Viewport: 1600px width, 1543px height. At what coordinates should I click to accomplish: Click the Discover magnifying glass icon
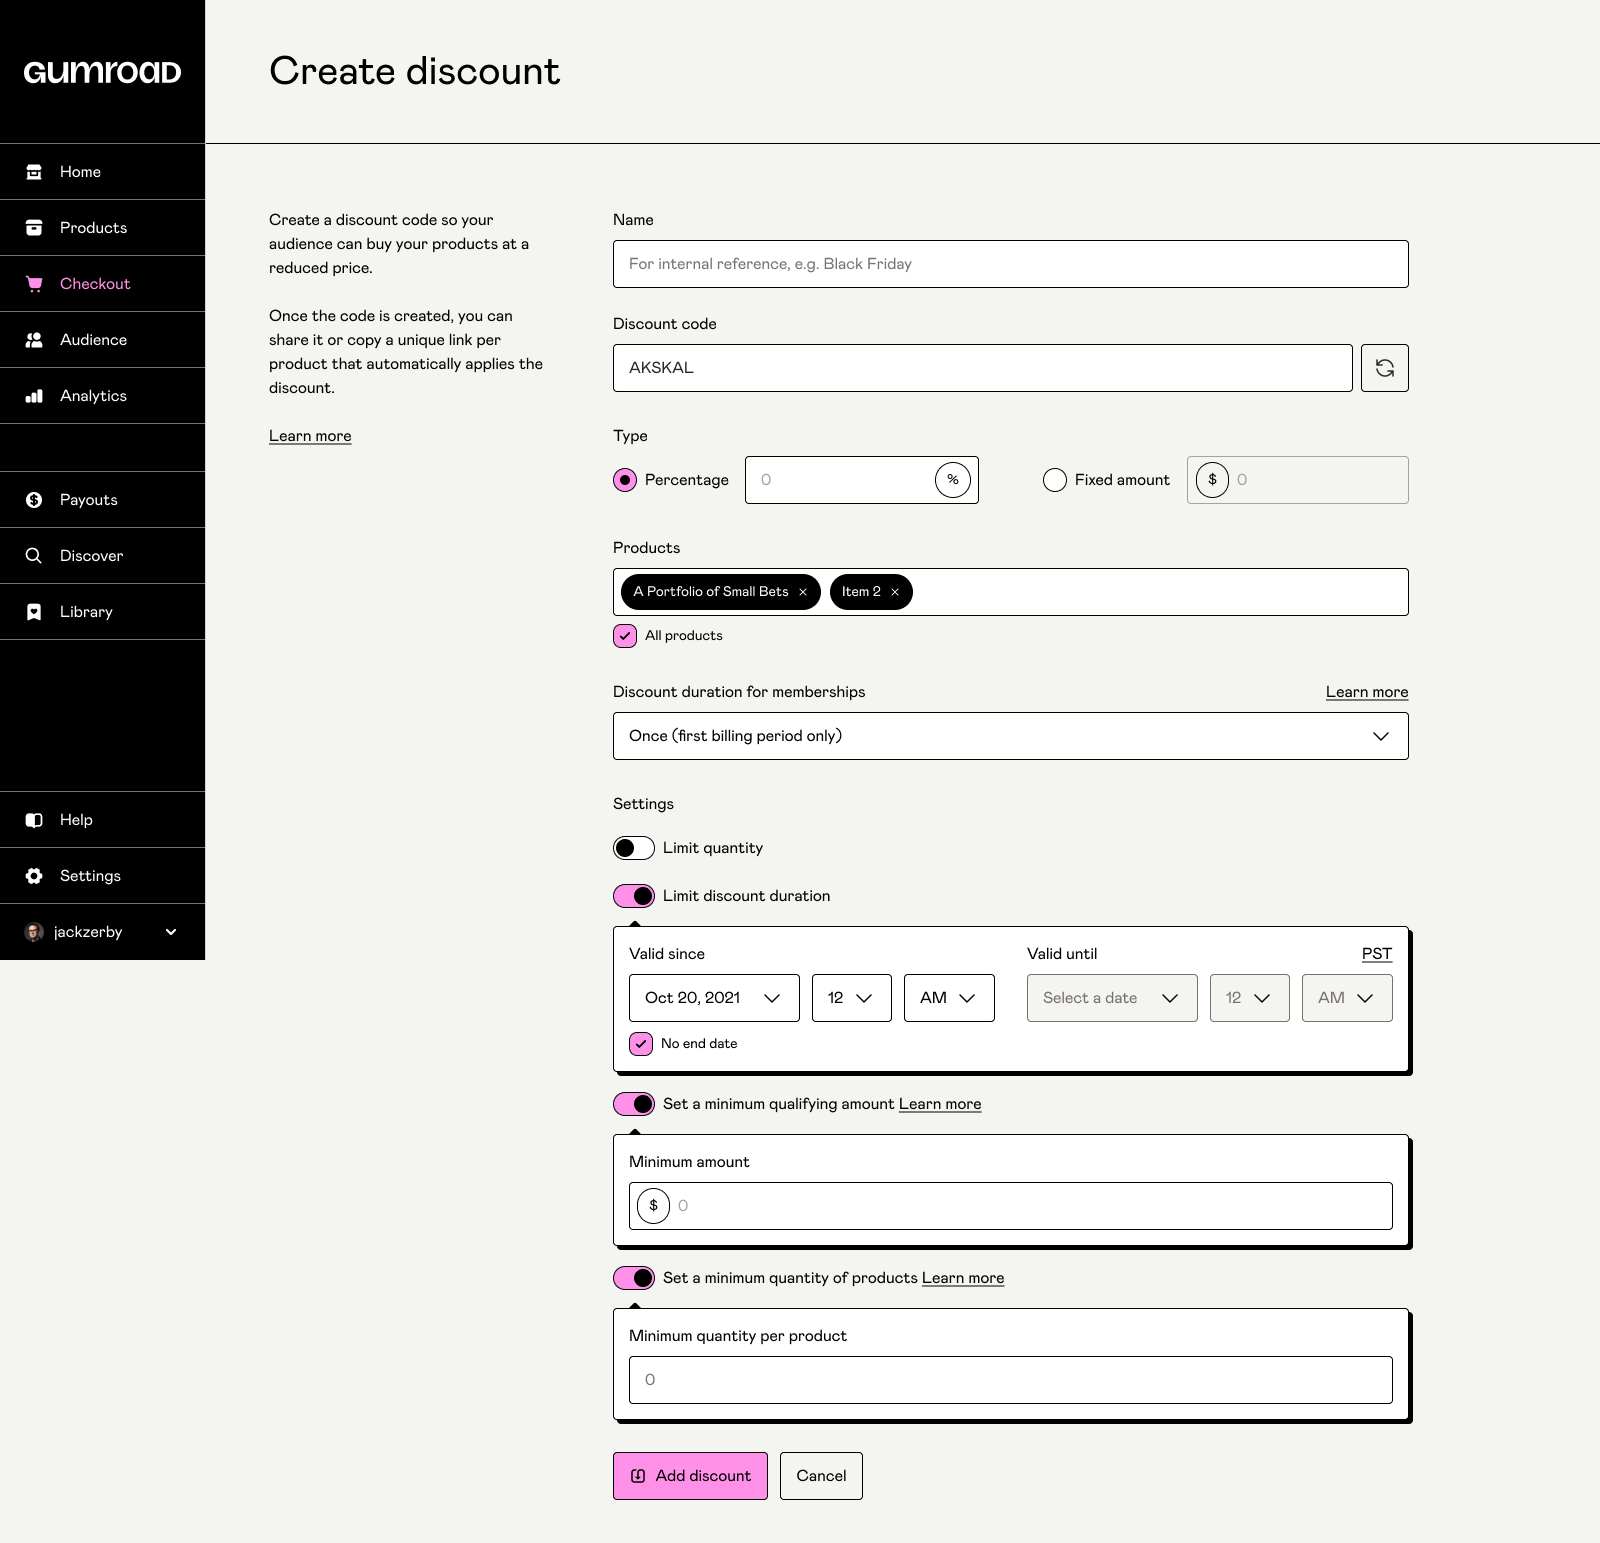pyautogui.click(x=34, y=555)
